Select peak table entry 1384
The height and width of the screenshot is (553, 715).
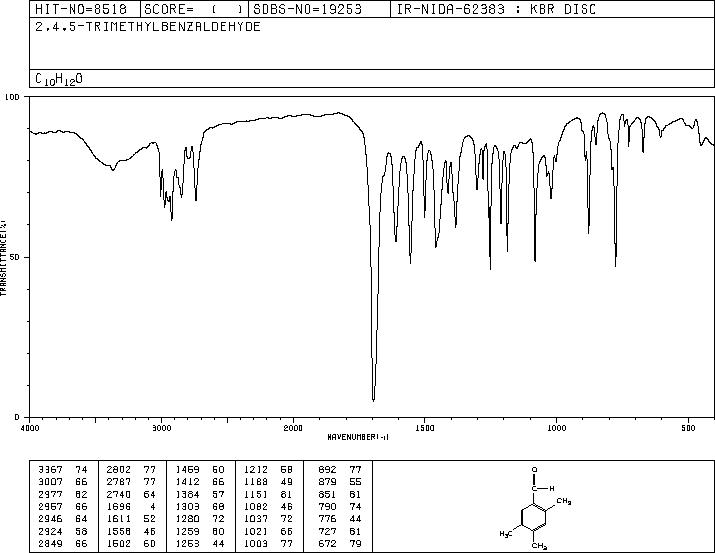click(187, 494)
